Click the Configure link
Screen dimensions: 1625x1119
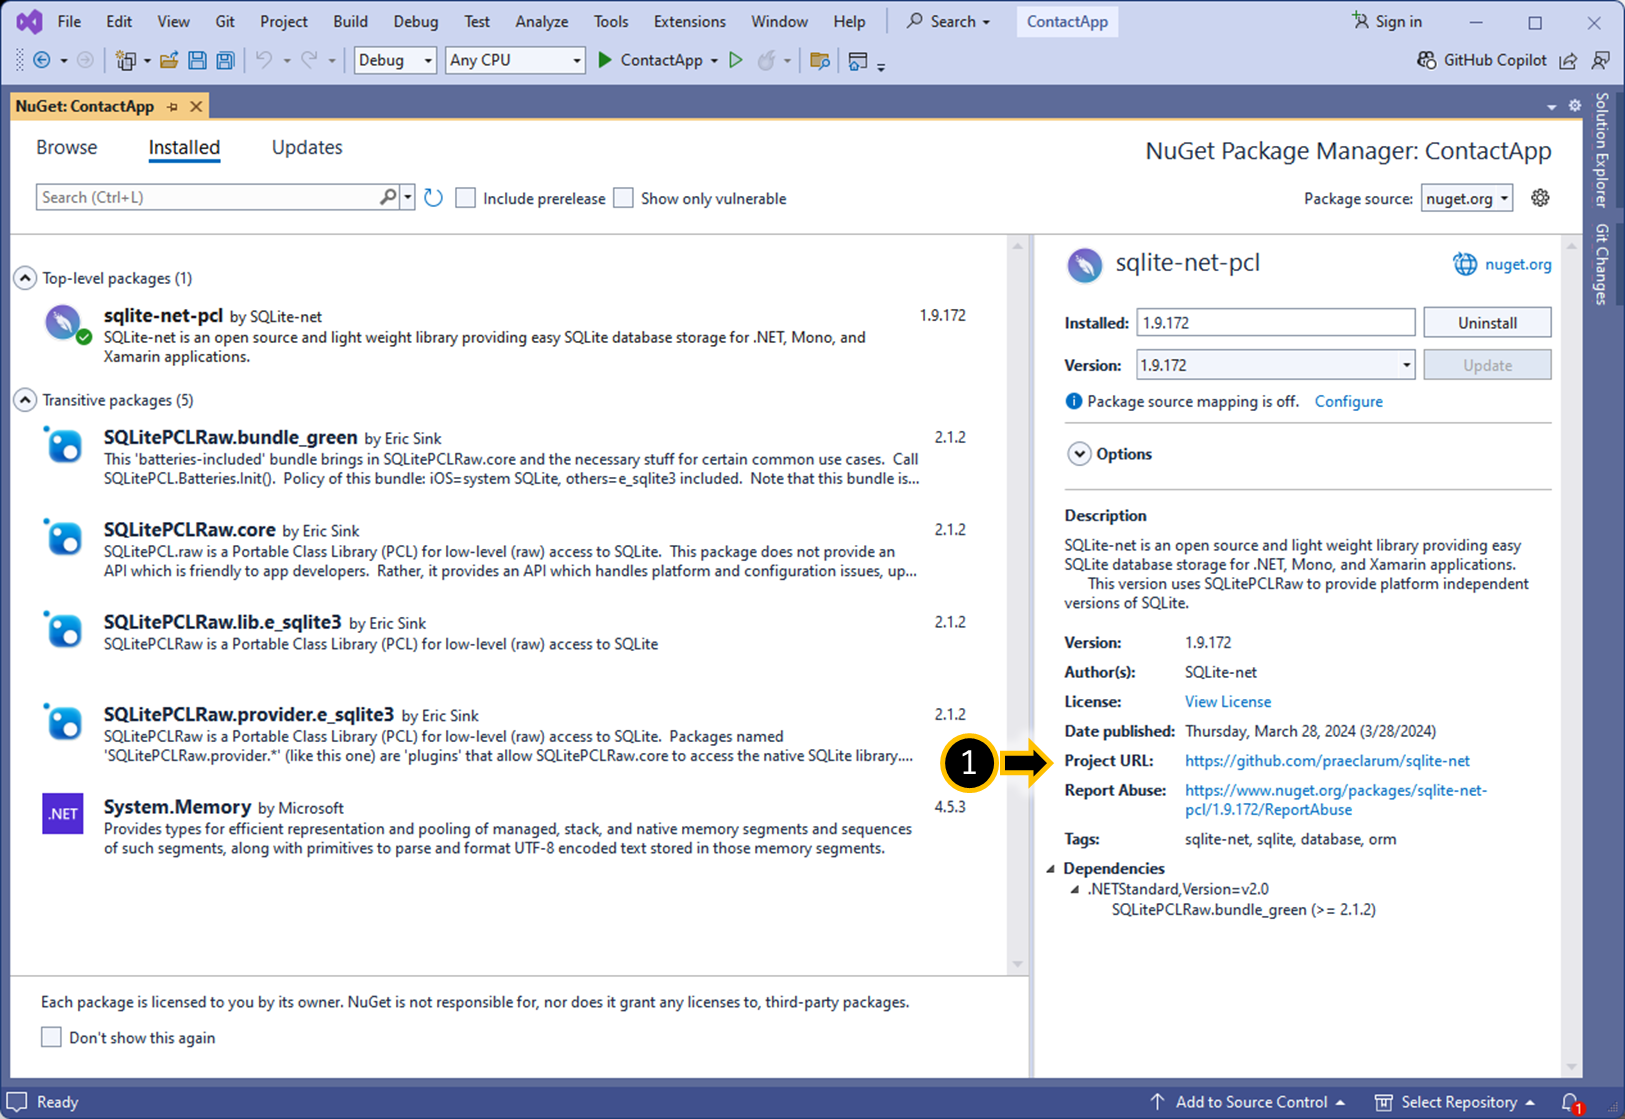click(1348, 401)
